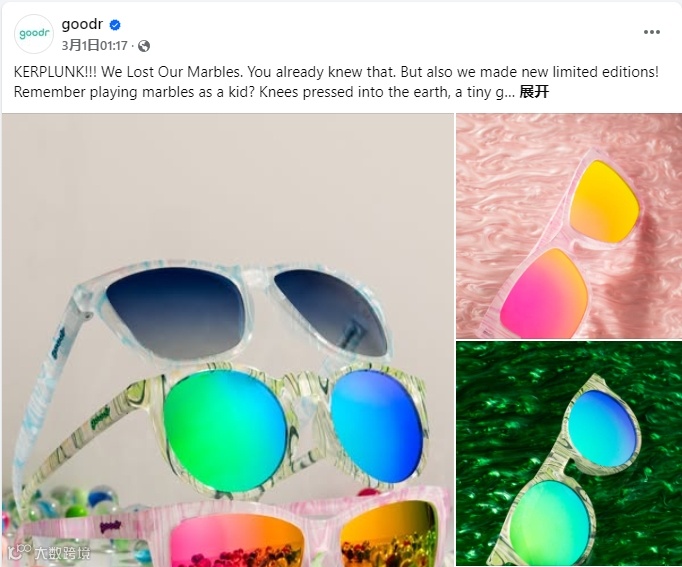Click the goodr page name
Image resolution: width=682 pixels, height=567 pixels.
[x=82, y=24]
